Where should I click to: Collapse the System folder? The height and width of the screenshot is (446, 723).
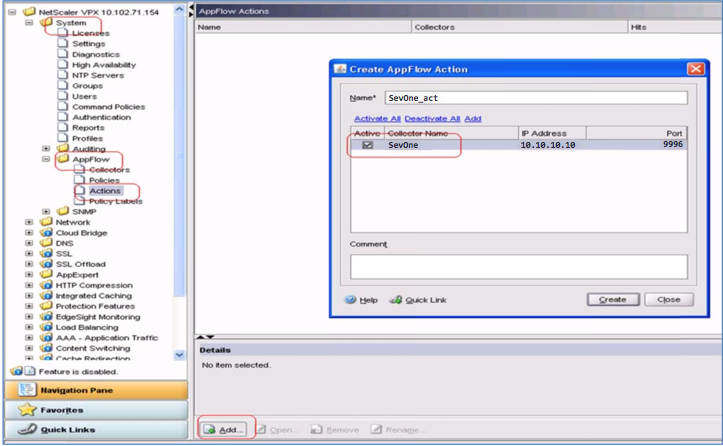tap(29, 22)
